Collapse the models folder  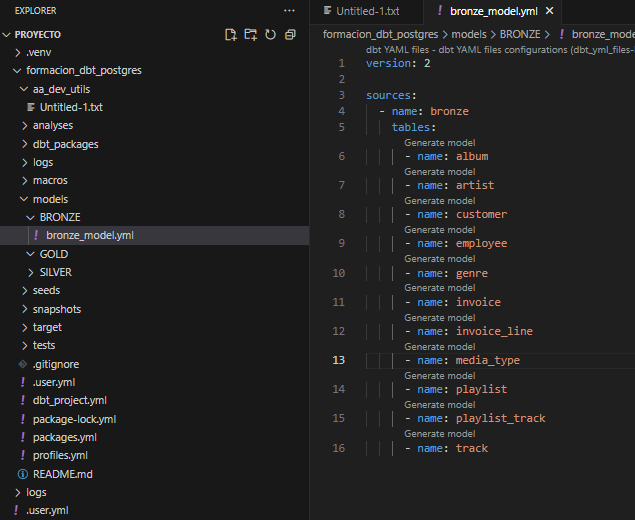[50, 199]
